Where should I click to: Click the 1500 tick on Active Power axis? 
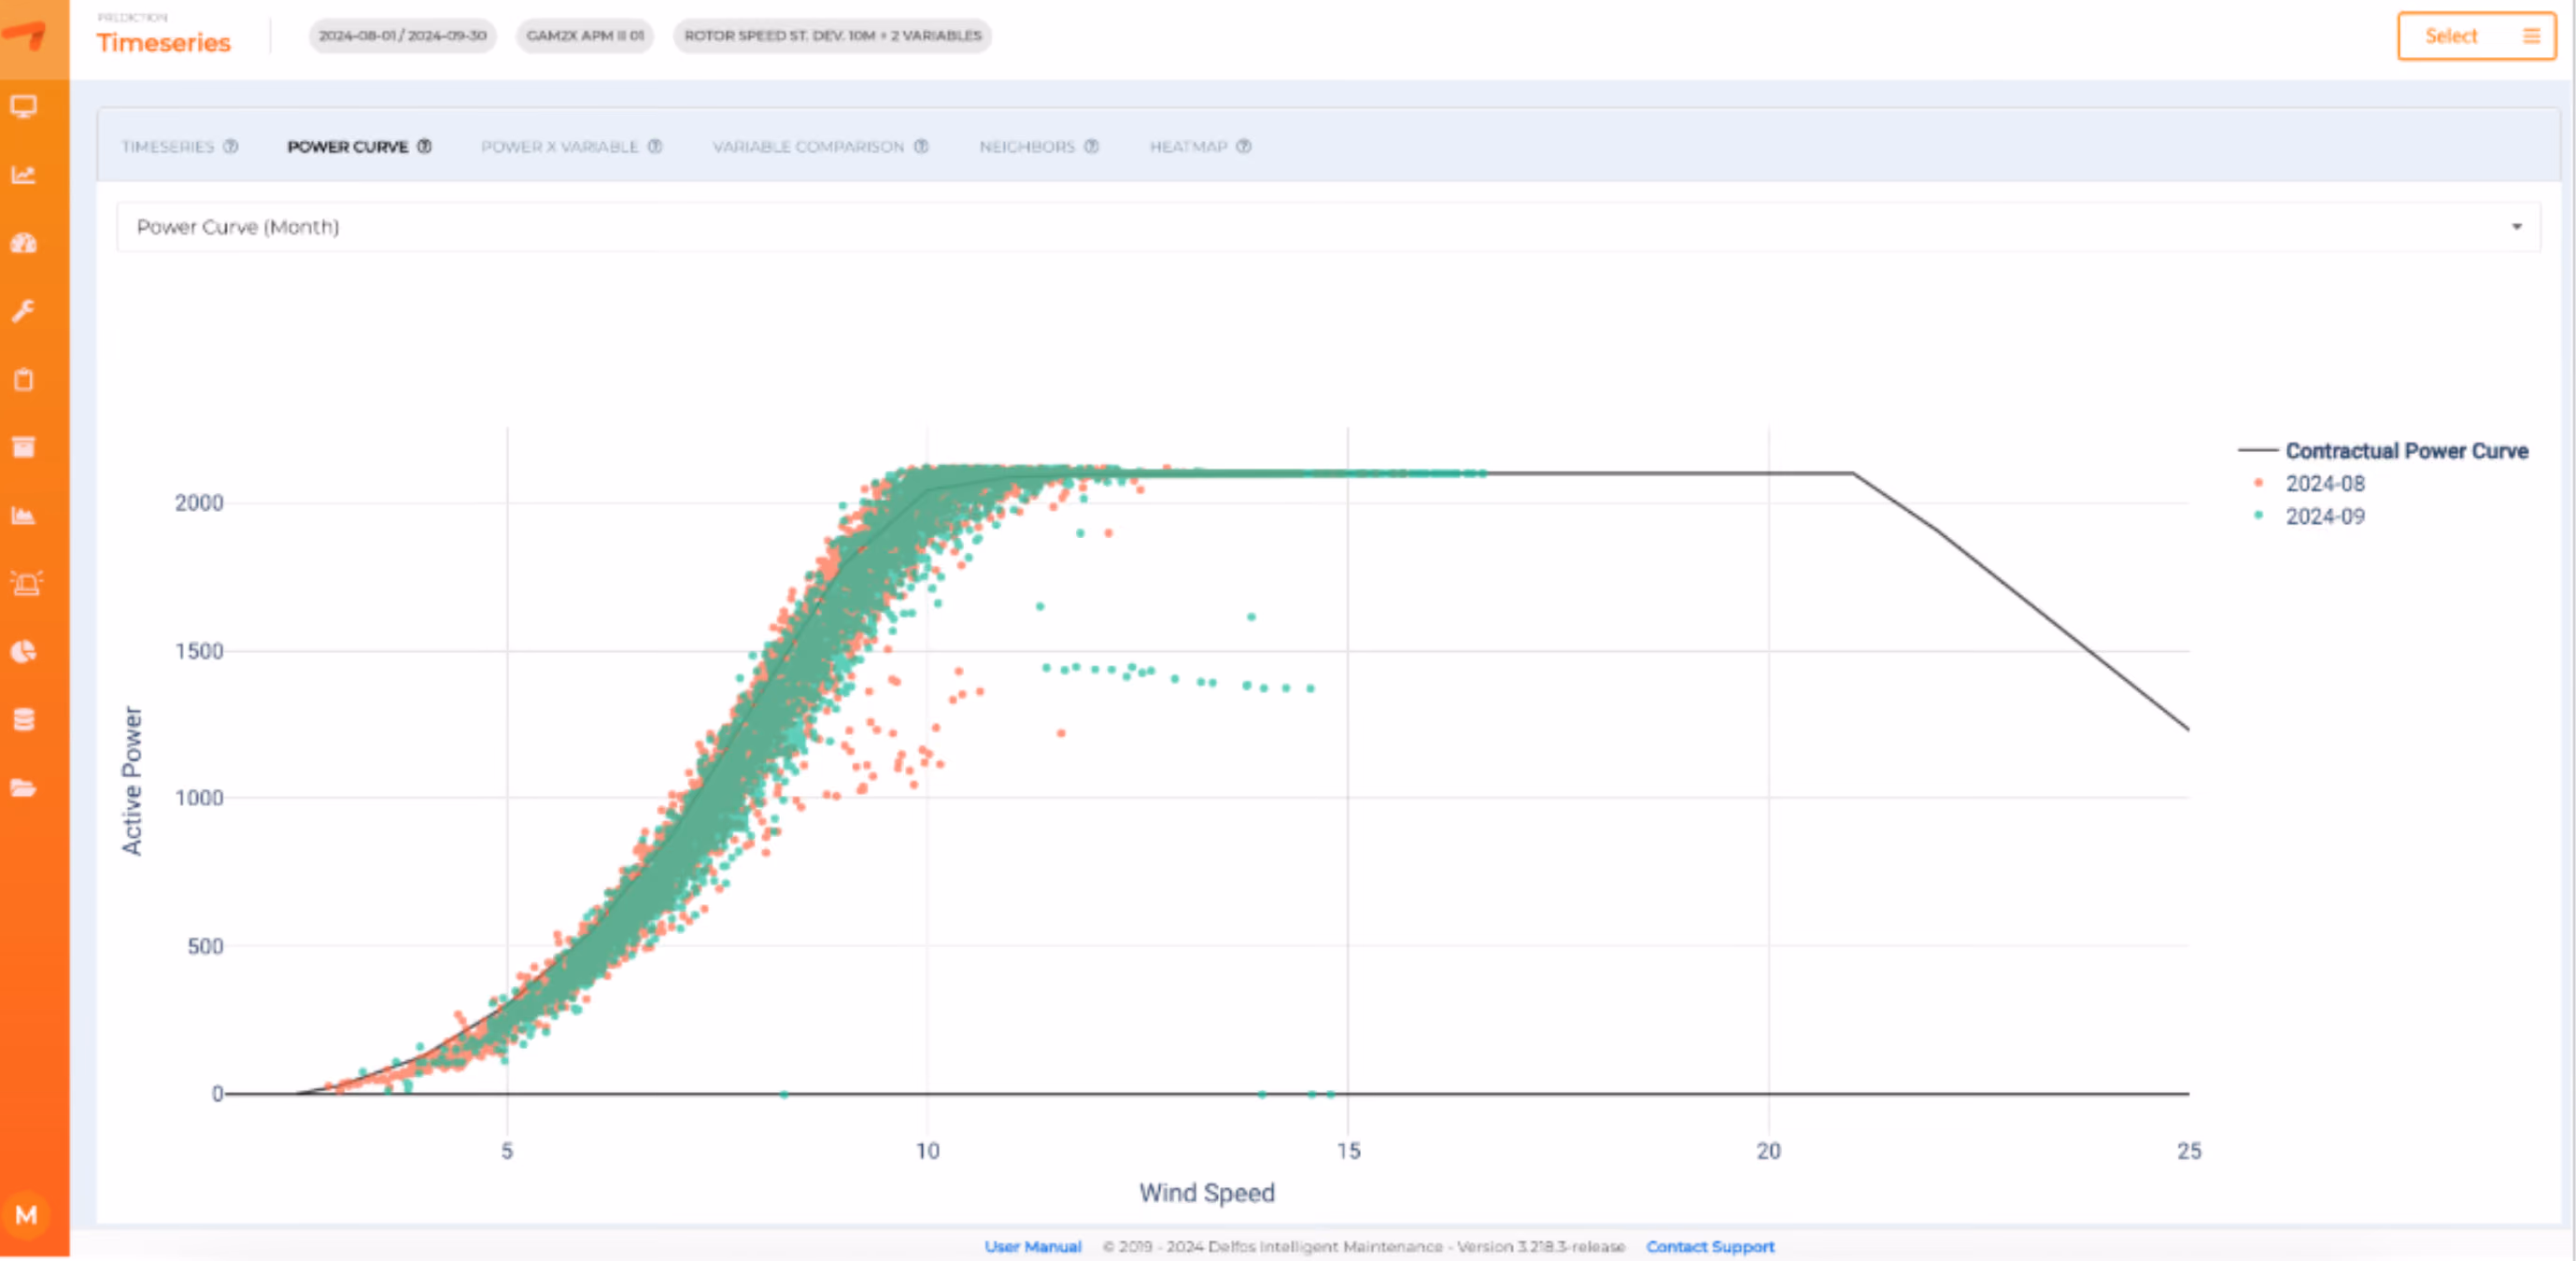pyautogui.click(x=199, y=651)
